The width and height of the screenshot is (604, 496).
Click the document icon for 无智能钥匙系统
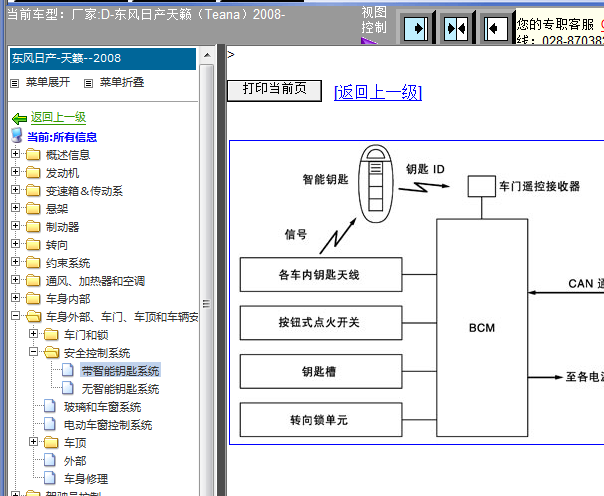pyautogui.click(x=68, y=389)
